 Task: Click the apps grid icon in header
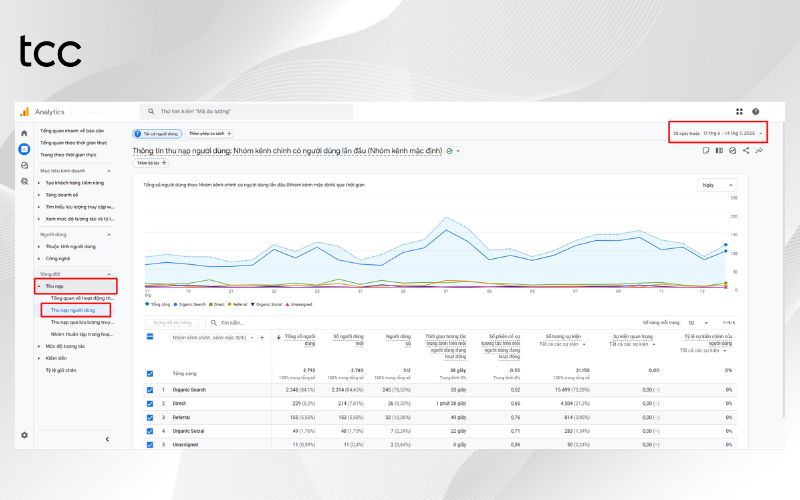[739, 112]
